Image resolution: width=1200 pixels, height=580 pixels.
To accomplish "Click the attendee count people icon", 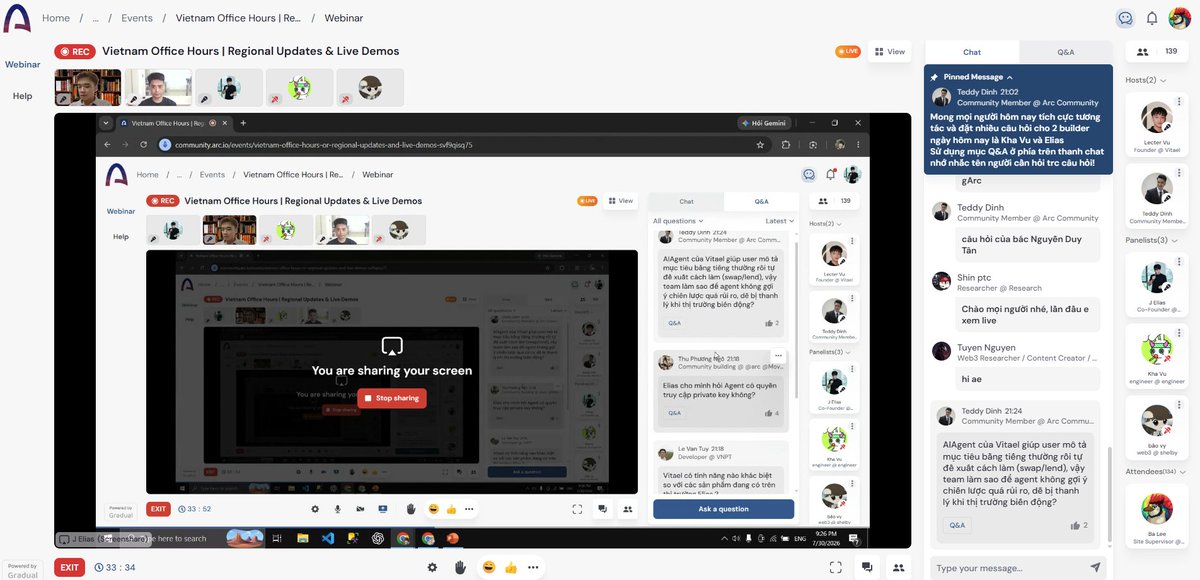I will pos(1142,52).
